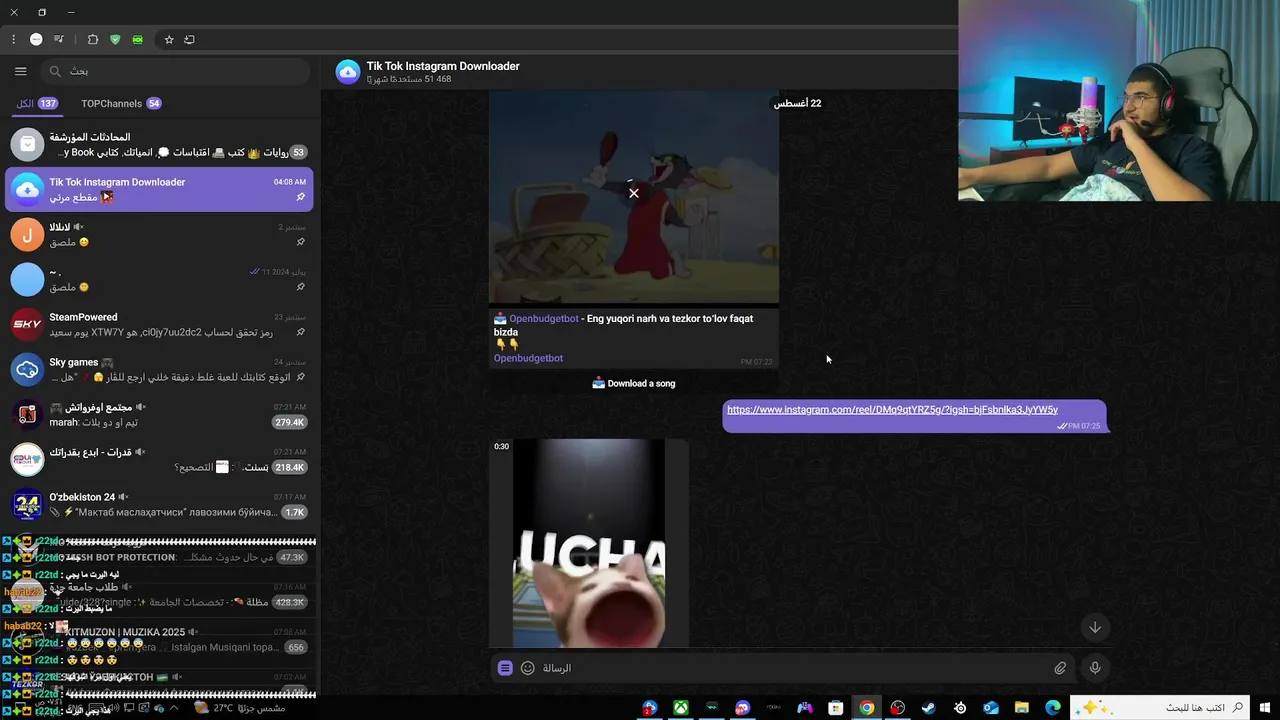Screen dimensions: 1280x720
Task: Open the 27°C weather widget
Action: click(x=240, y=708)
